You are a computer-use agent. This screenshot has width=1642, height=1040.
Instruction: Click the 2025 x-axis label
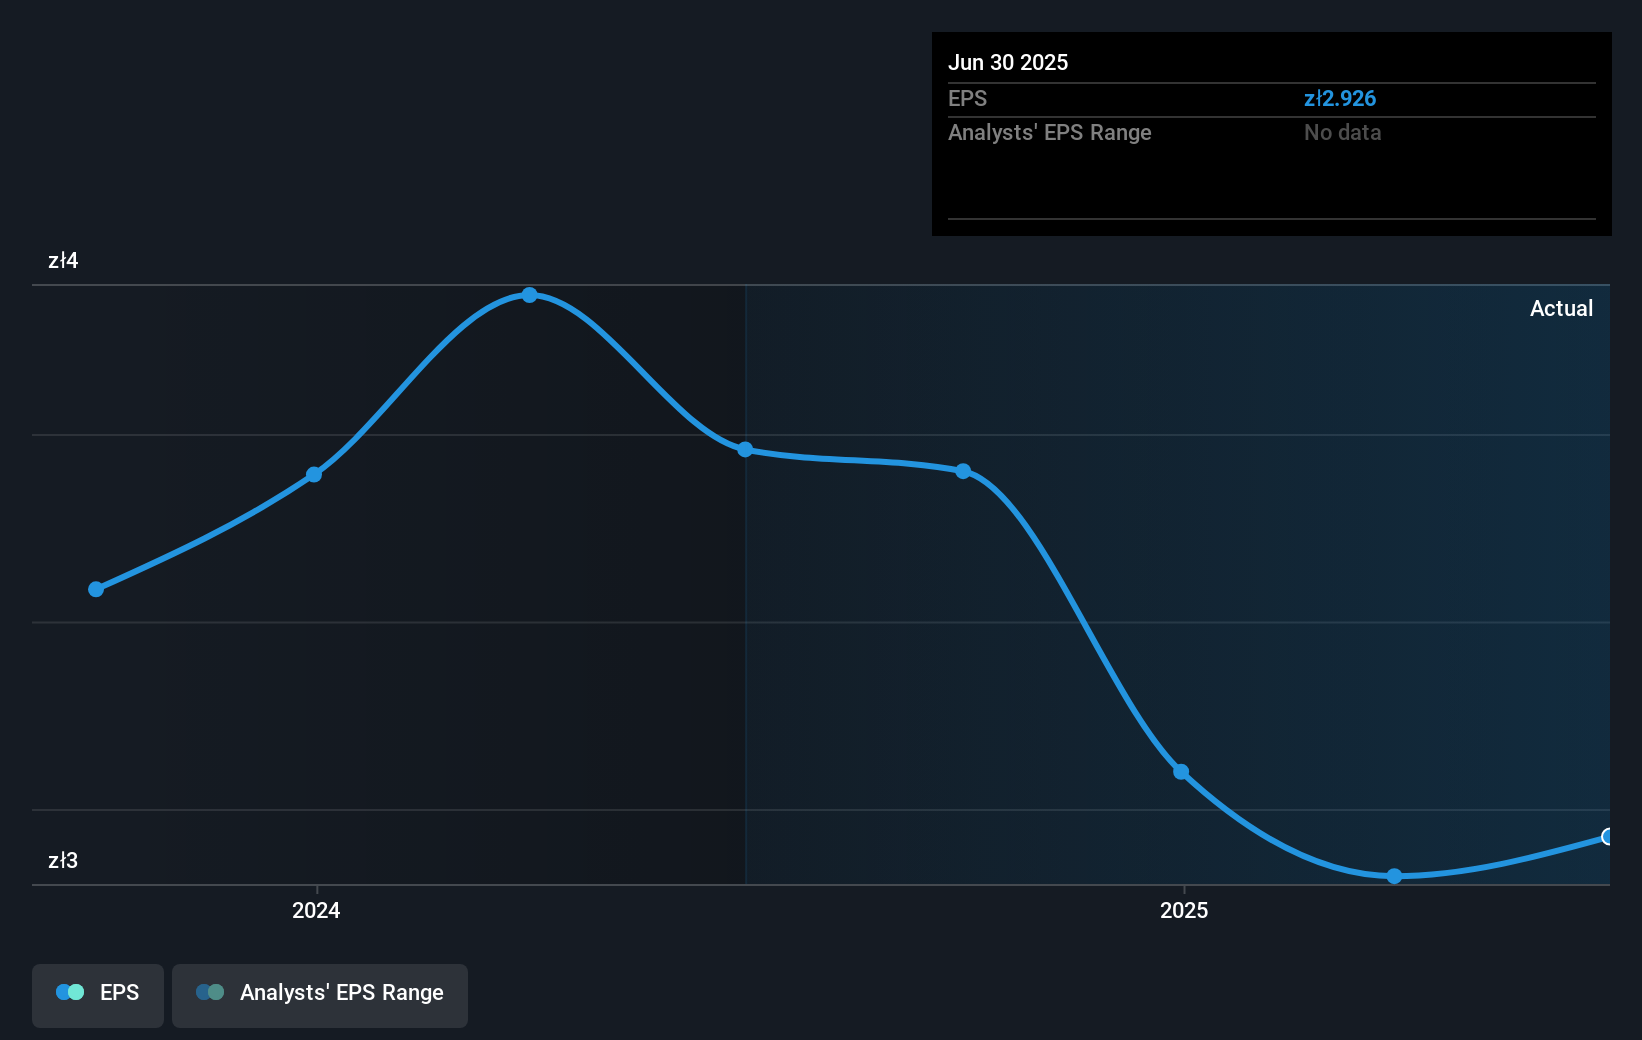click(x=1184, y=910)
